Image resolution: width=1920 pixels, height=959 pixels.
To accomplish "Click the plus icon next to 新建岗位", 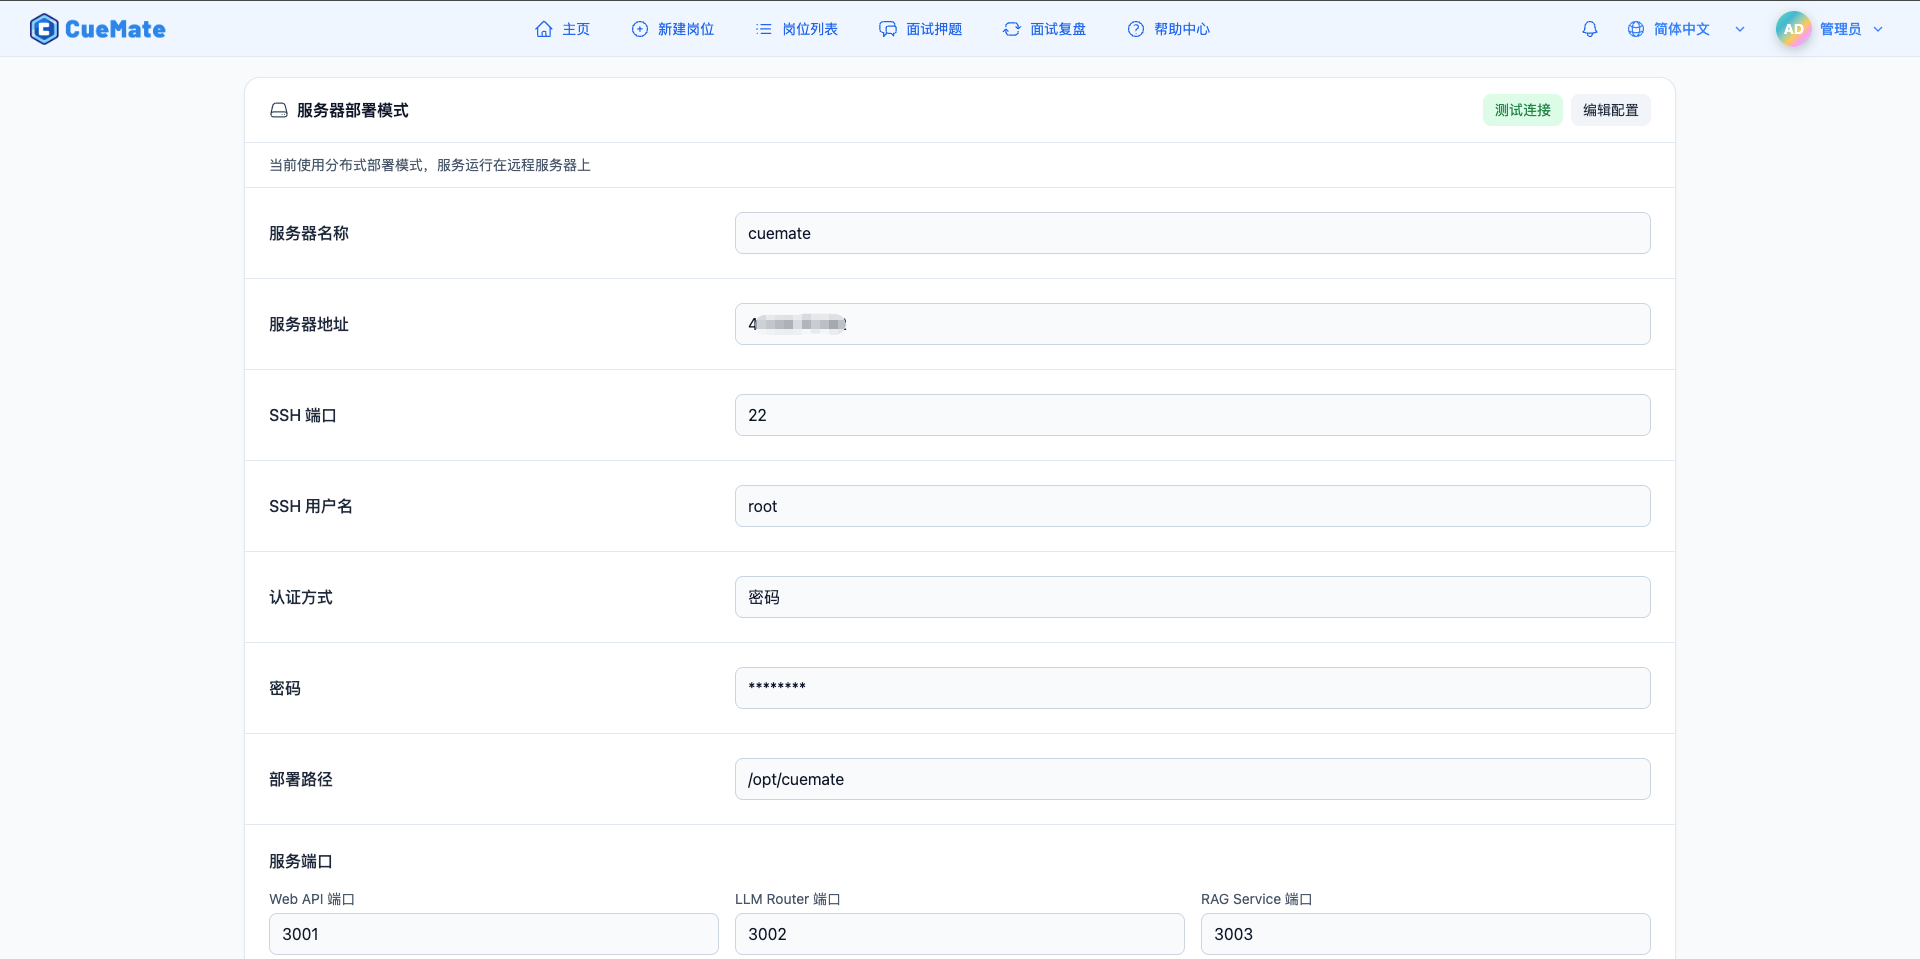I will pos(640,29).
